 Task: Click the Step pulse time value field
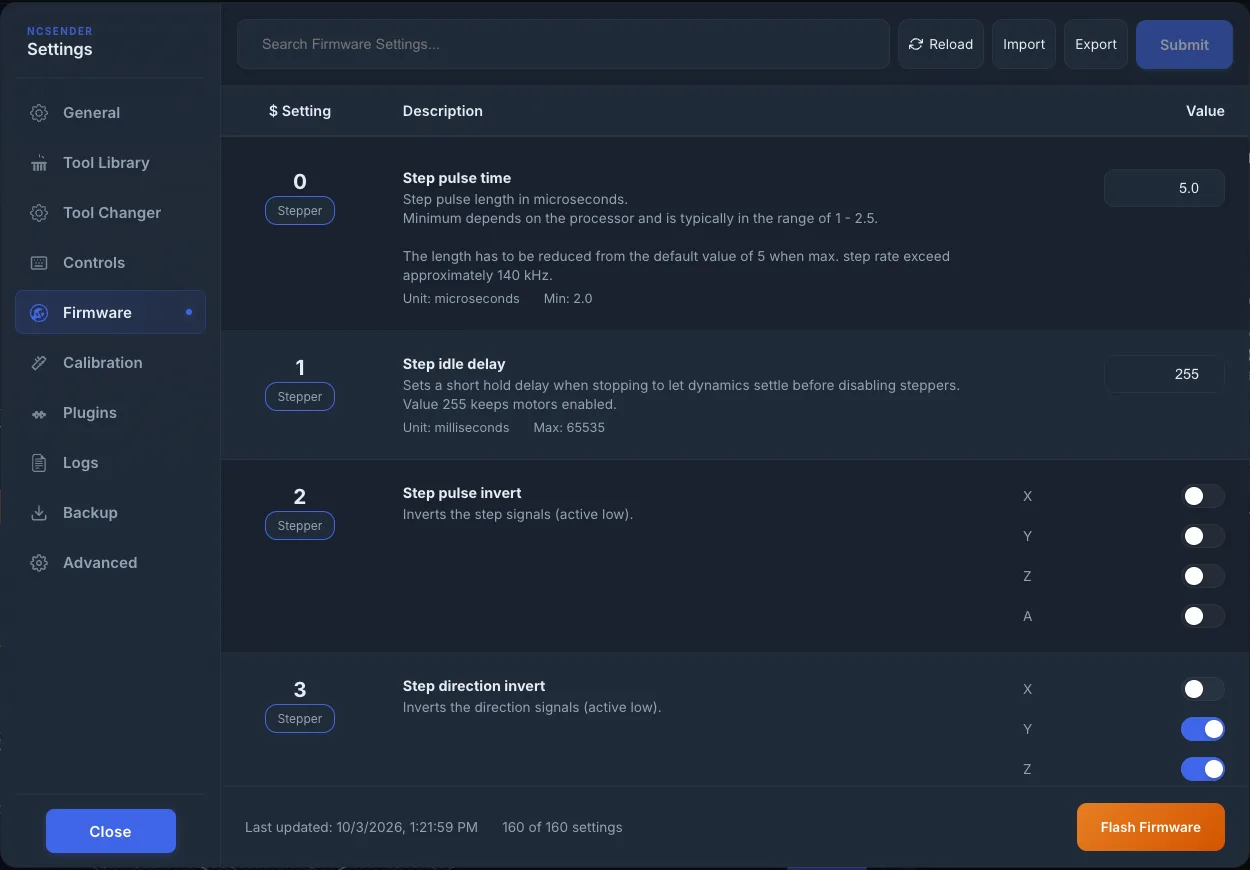click(1164, 188)
